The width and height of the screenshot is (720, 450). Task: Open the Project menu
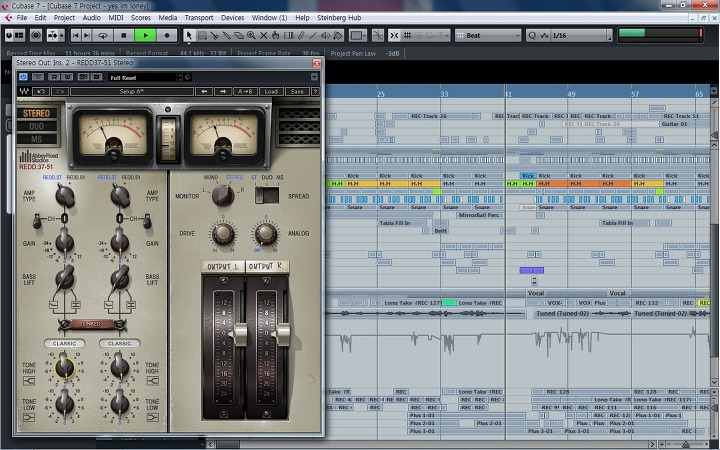coord(64,18)
